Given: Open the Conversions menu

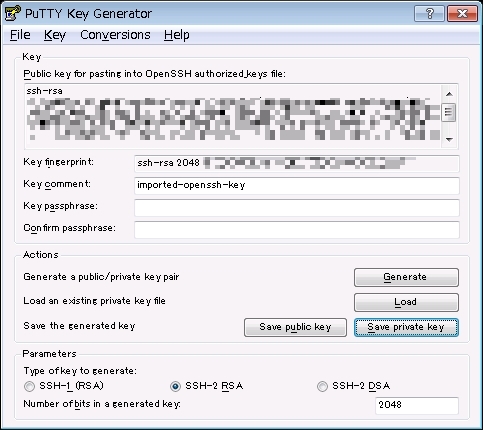Looking at the screenshot, I should 115,35.
